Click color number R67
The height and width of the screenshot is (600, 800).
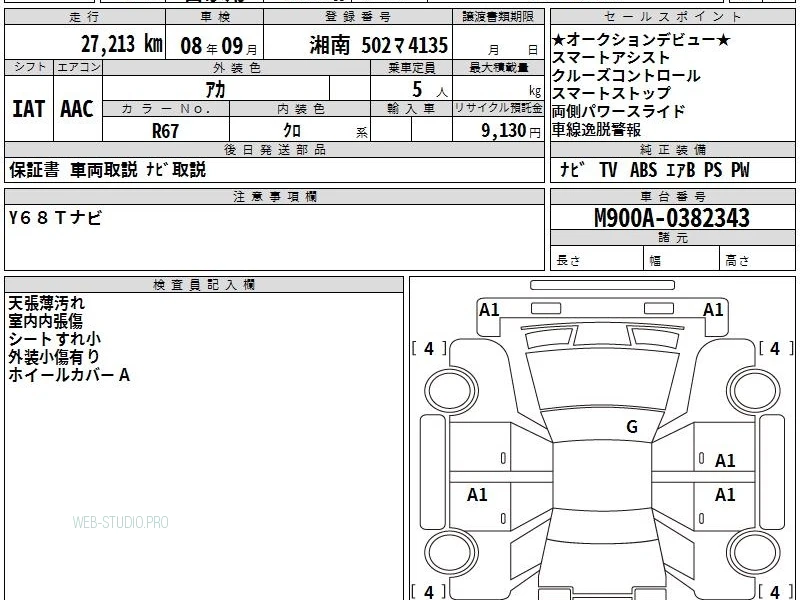(x=165, y=131)
